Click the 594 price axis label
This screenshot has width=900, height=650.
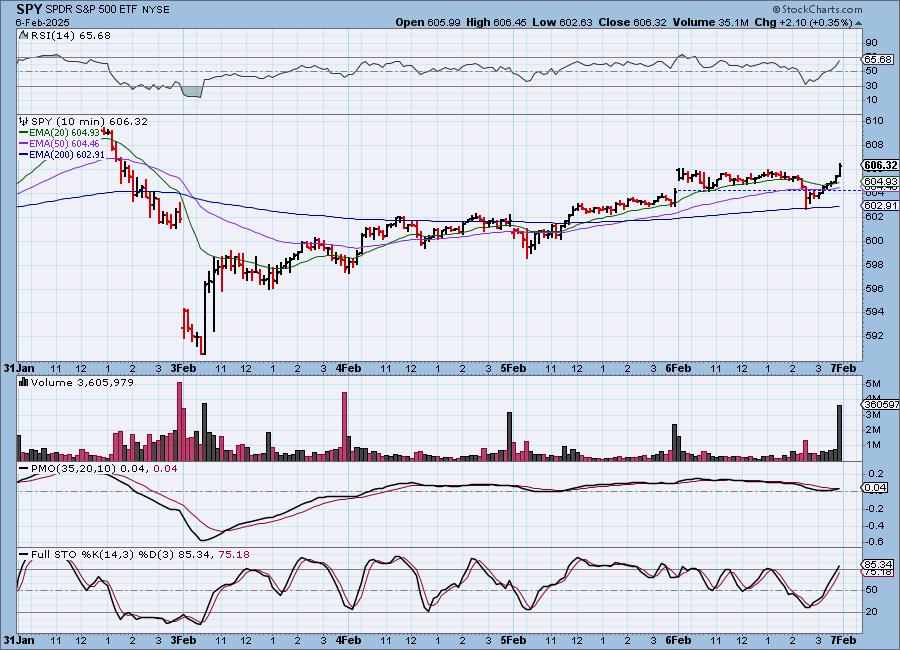pyautogui.click(x=875, y=312)
